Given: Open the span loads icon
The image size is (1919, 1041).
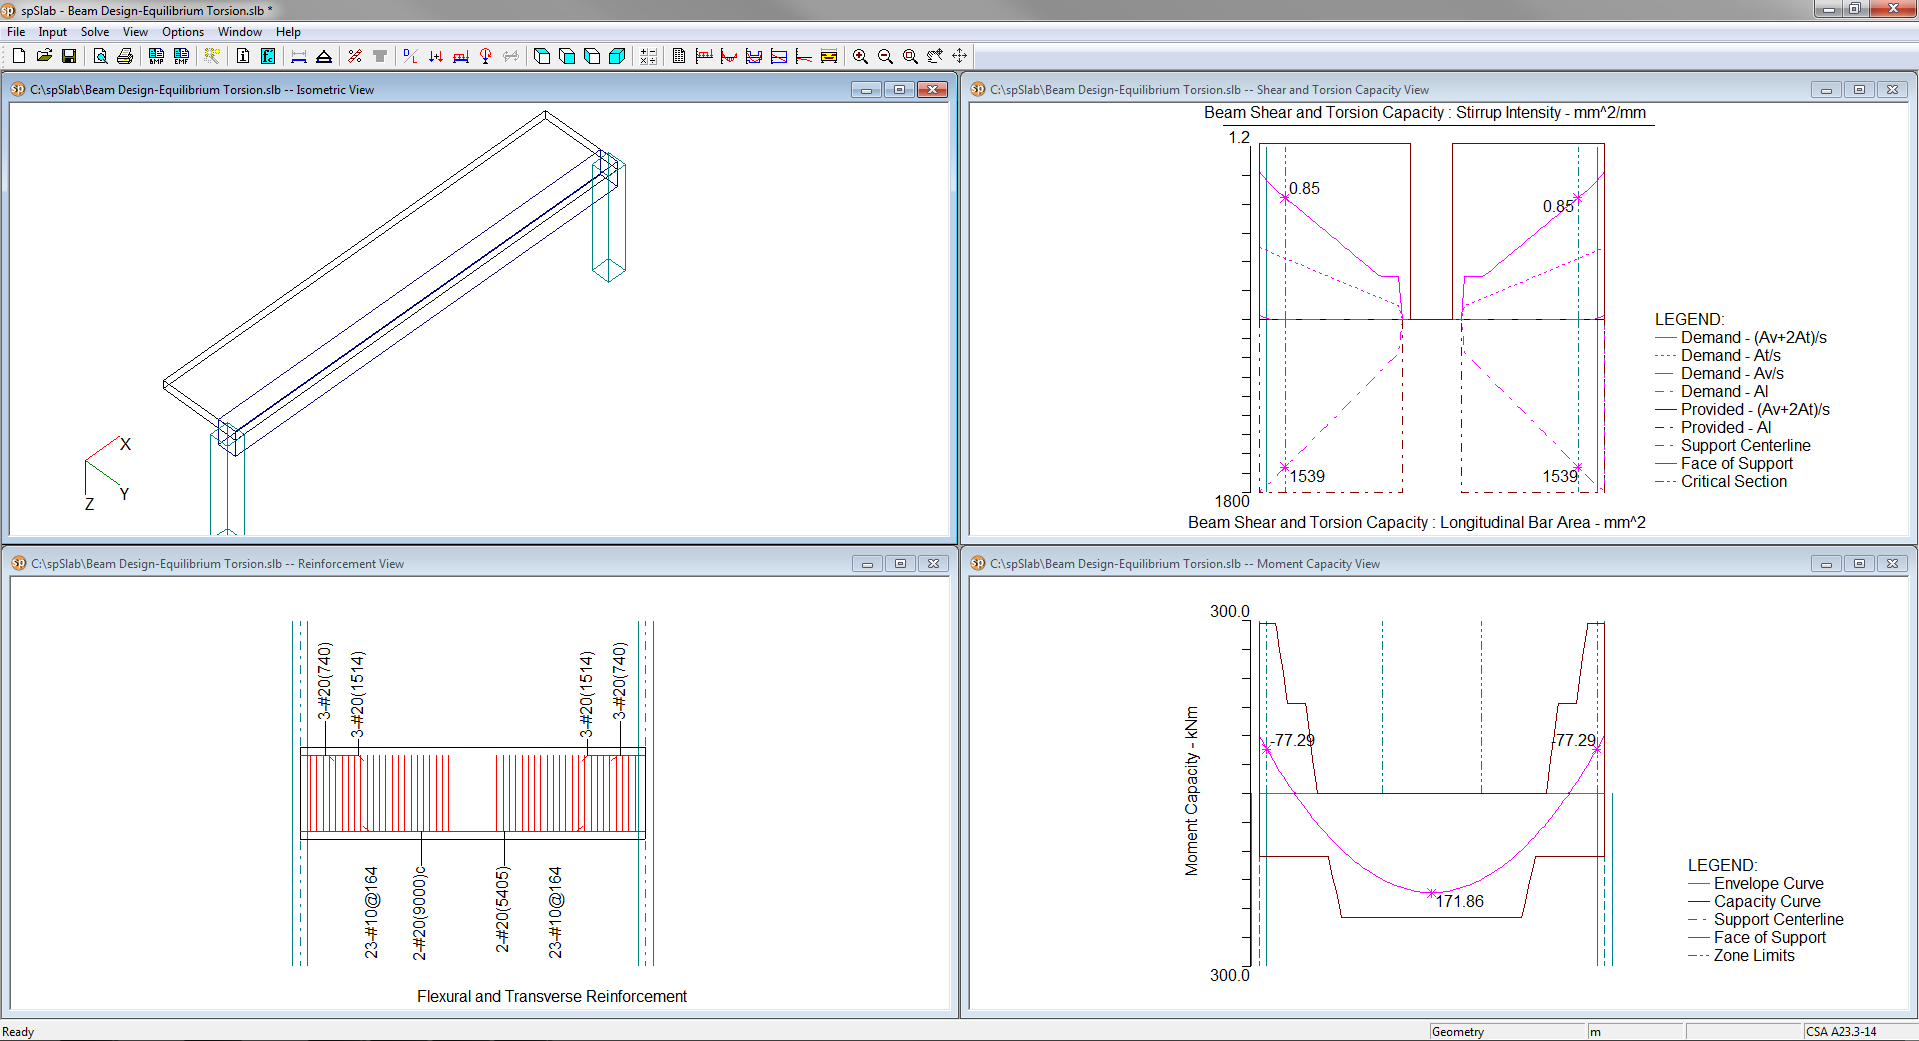Looking at the screenshot, I should 461,56.
